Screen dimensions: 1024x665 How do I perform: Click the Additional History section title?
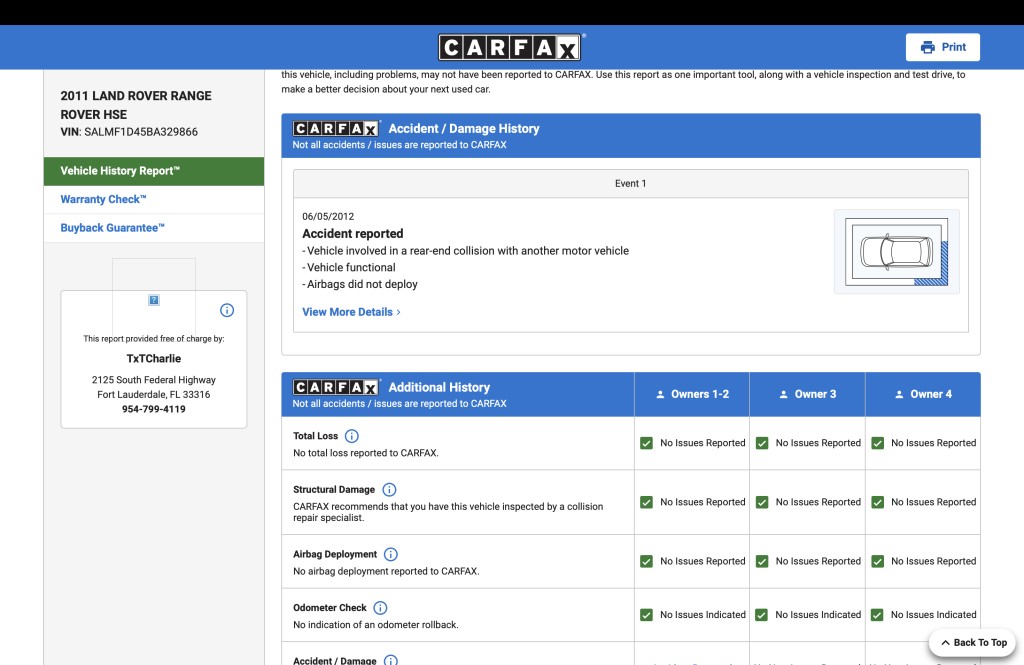pyautogui.click(x=439, y=387)
